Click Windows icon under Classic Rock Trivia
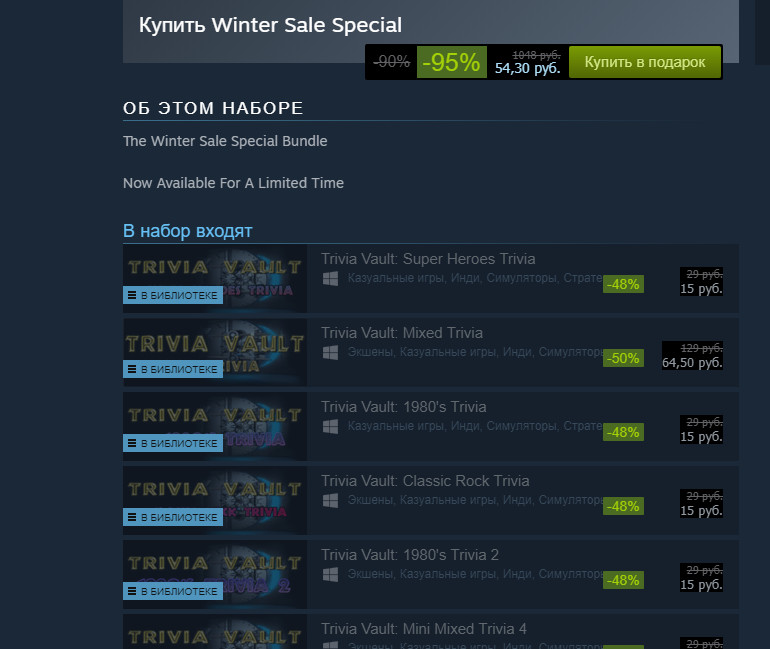 pos(330,501)
